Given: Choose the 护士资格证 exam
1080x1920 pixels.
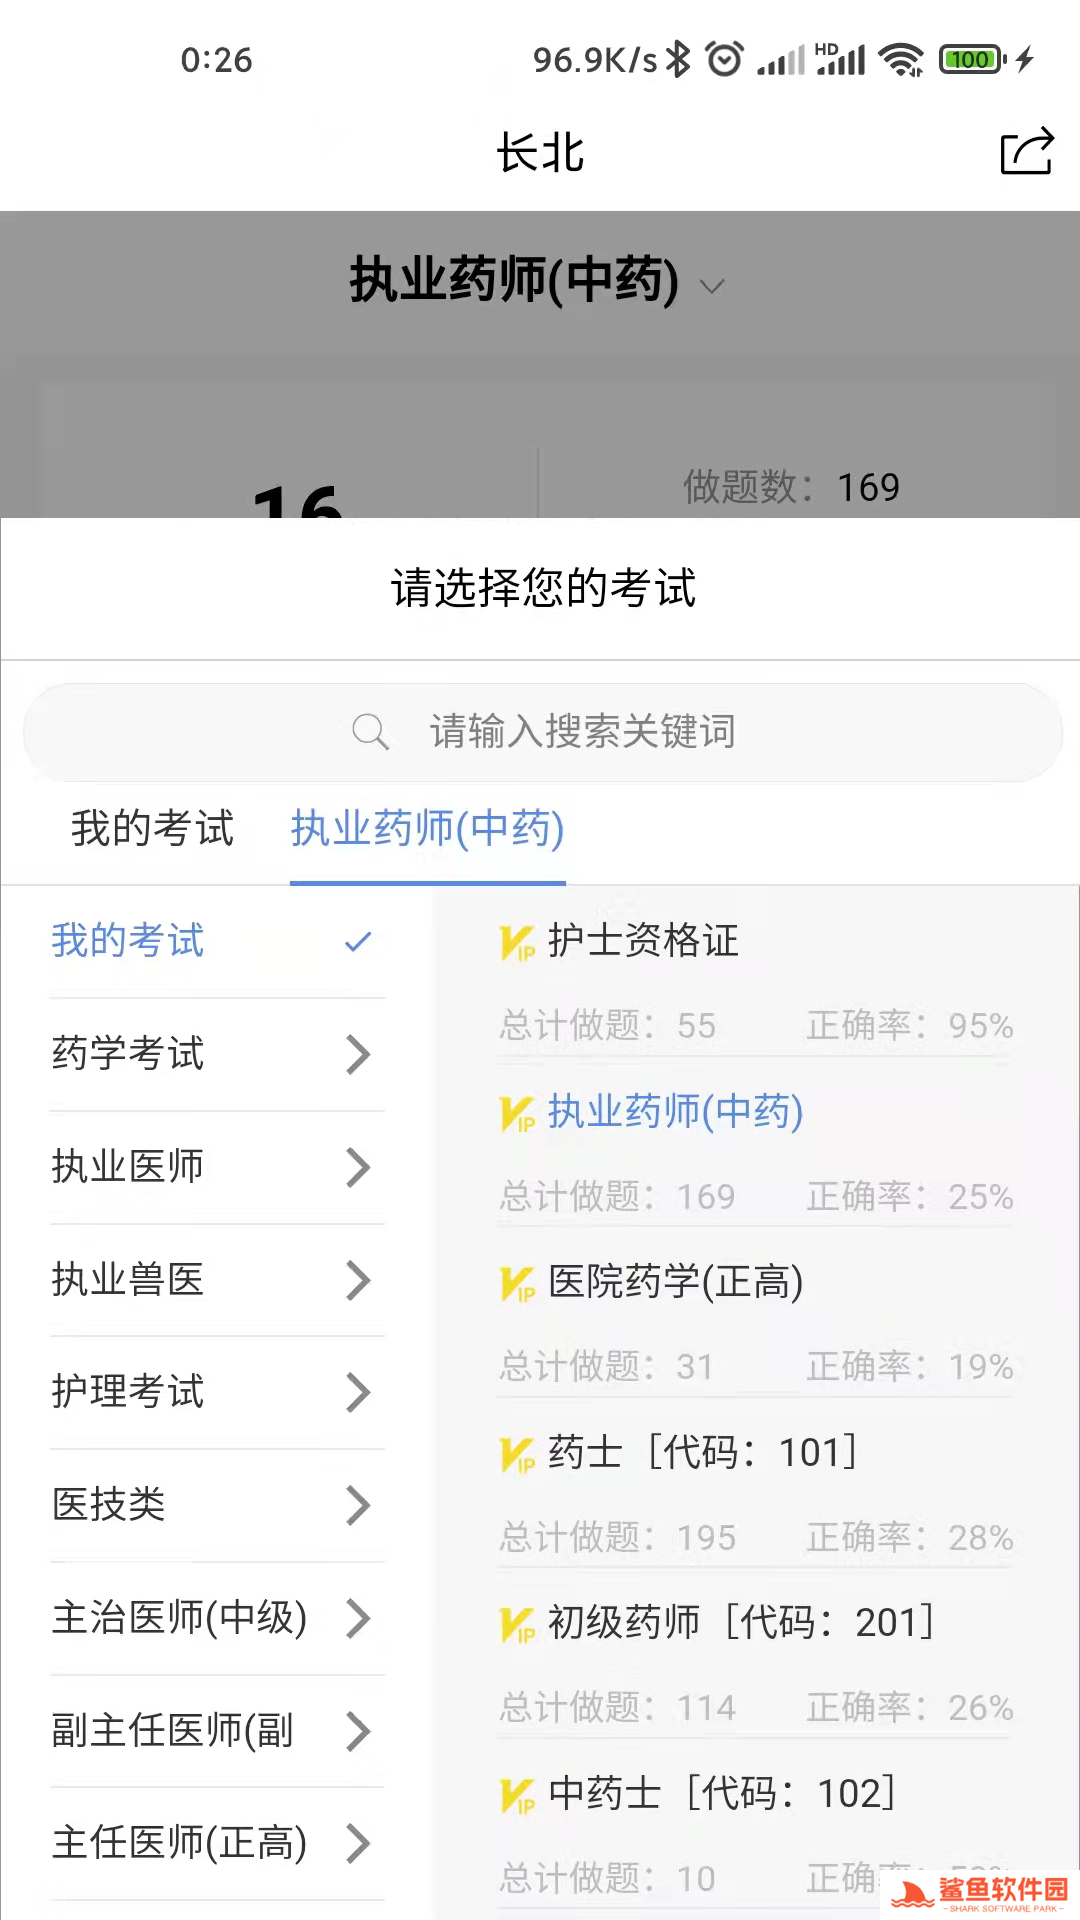Looking at the screenshot, I should click(643, 941).
